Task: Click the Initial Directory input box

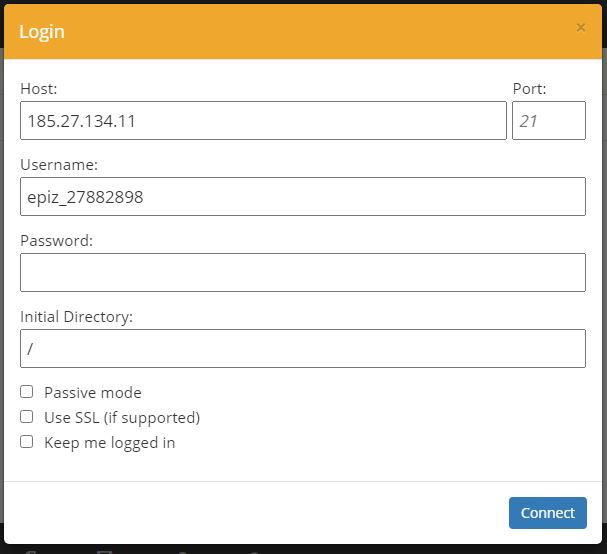Action: click(302, 349)
